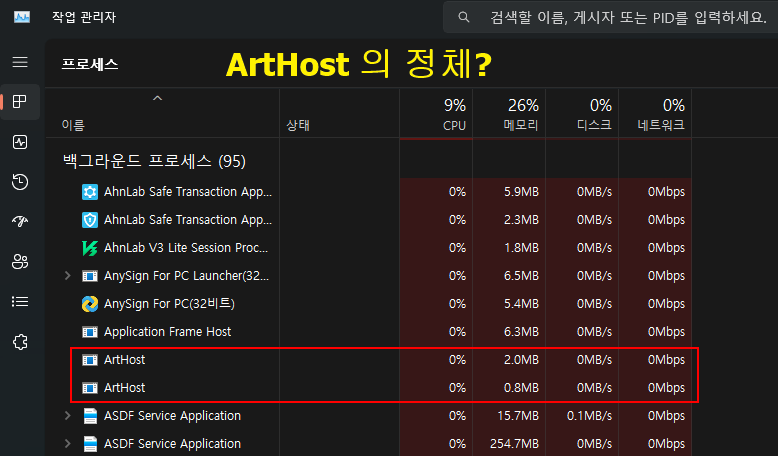
Task: Select the AhnLab V3 Lite Session Proc row
Action: click(x=369, y=248)
